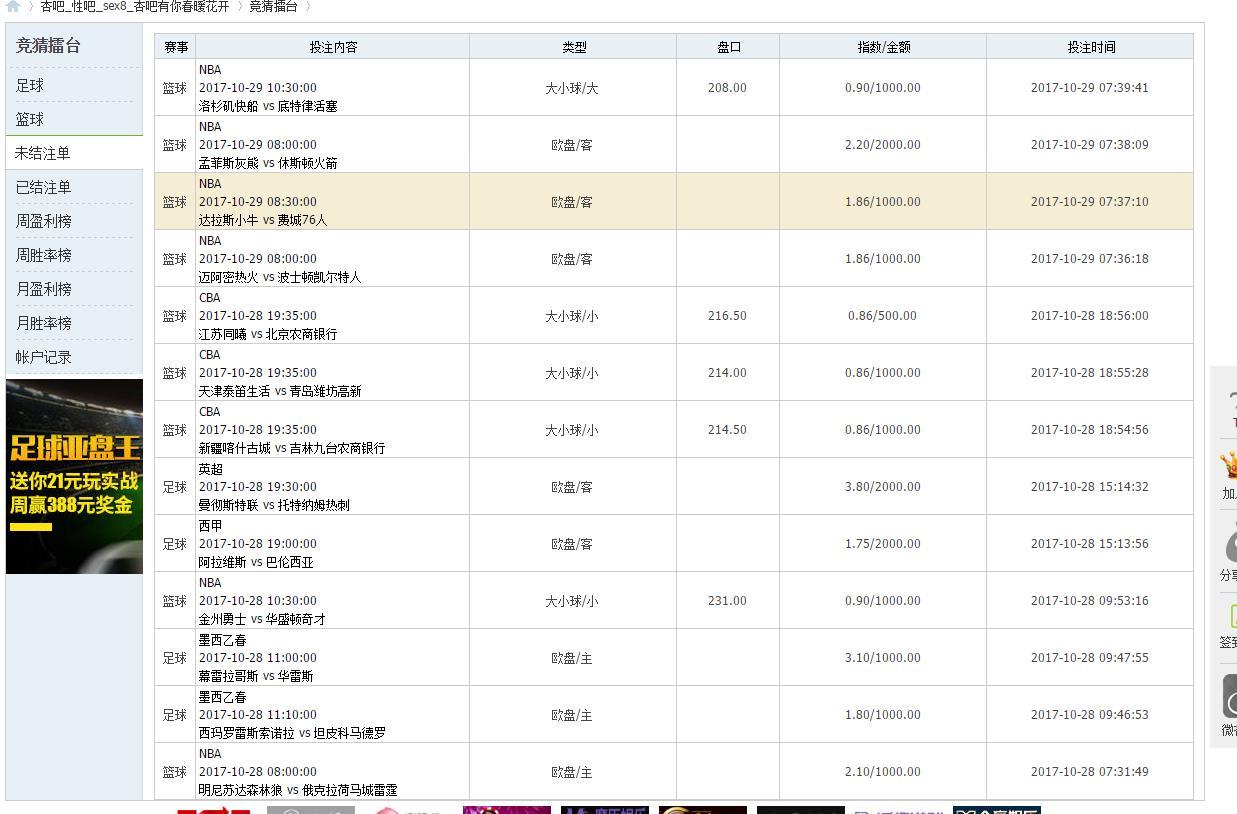Go to 已结注单 settled bets

click(x=43, y=187)
